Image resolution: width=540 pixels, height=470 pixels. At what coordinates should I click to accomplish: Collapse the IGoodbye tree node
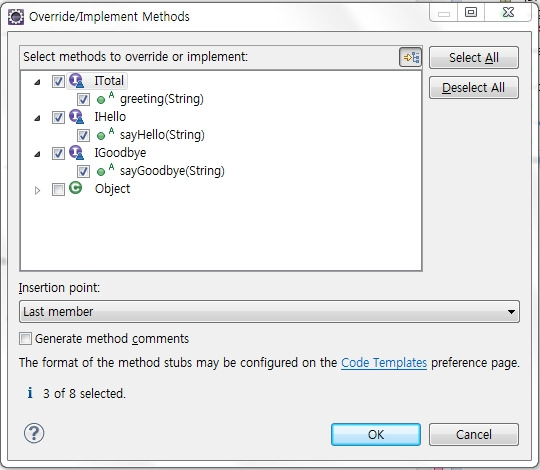(x=37, y=154)
